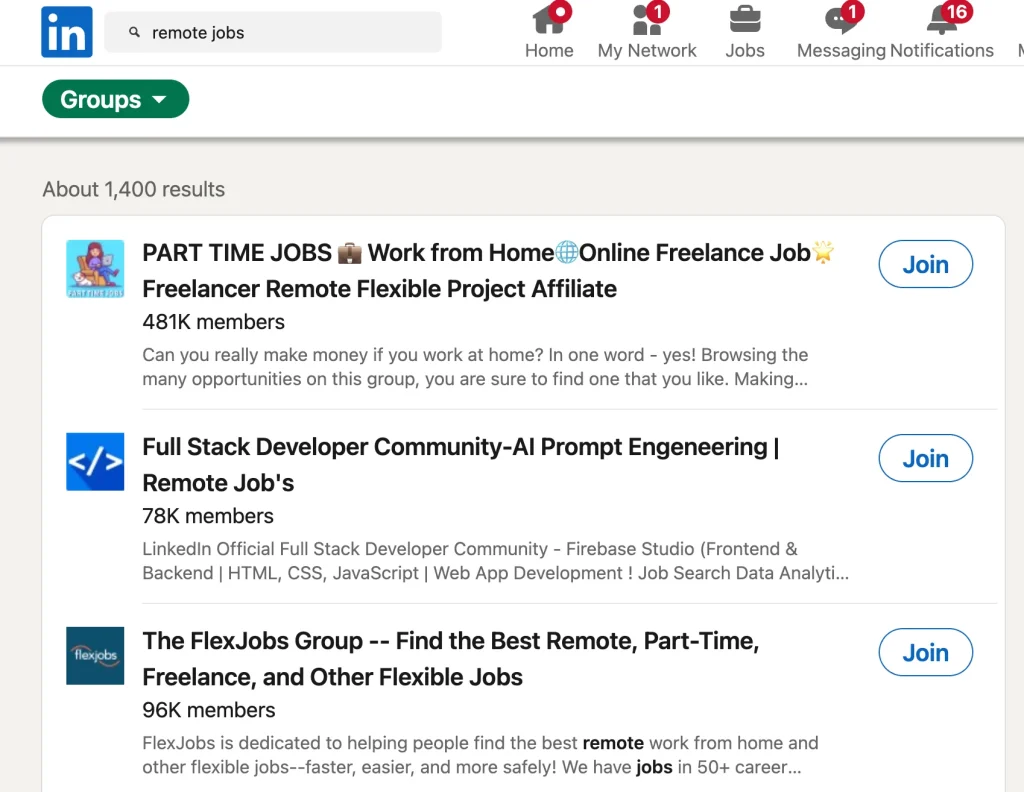Image resolution: width=1024 pixels, height=792 pixels.
Task: Click the Full Stack Developer code logo
Action: click(95, 461)
